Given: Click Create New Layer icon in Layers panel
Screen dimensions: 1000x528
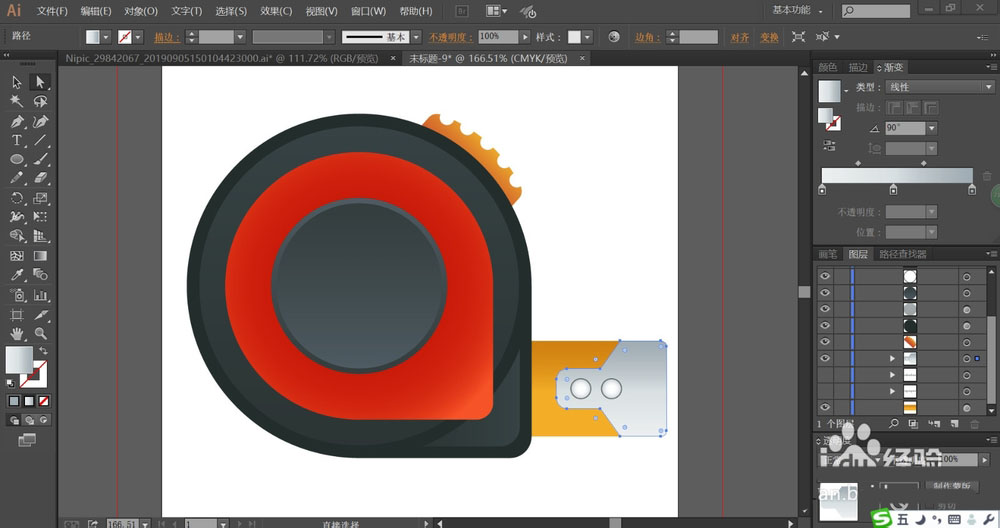Looking at the screenshot, I should [x=954, y=423].
